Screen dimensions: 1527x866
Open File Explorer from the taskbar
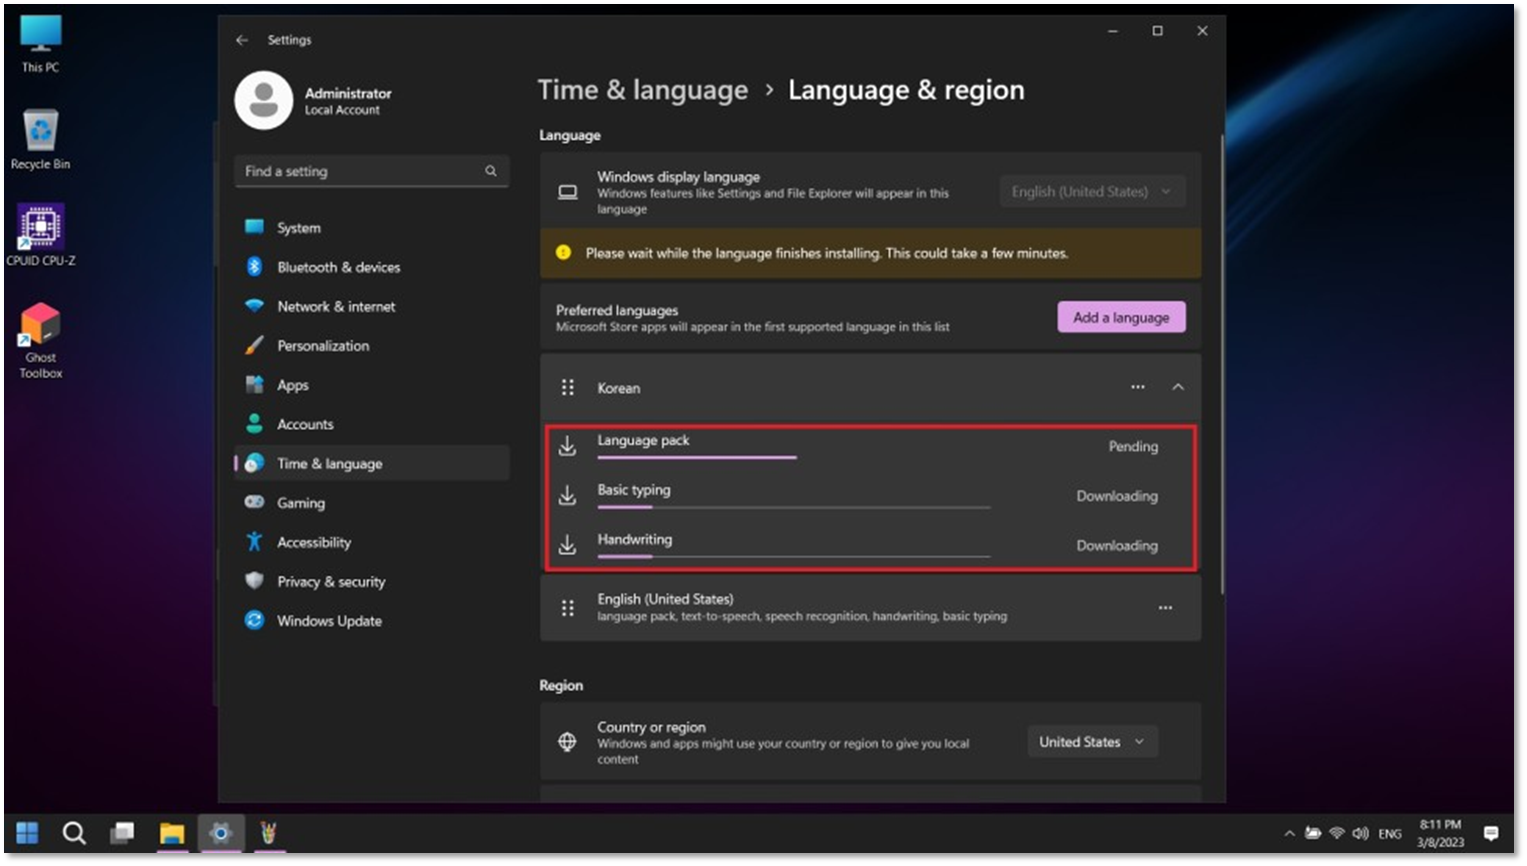click(x=172, y=833)
